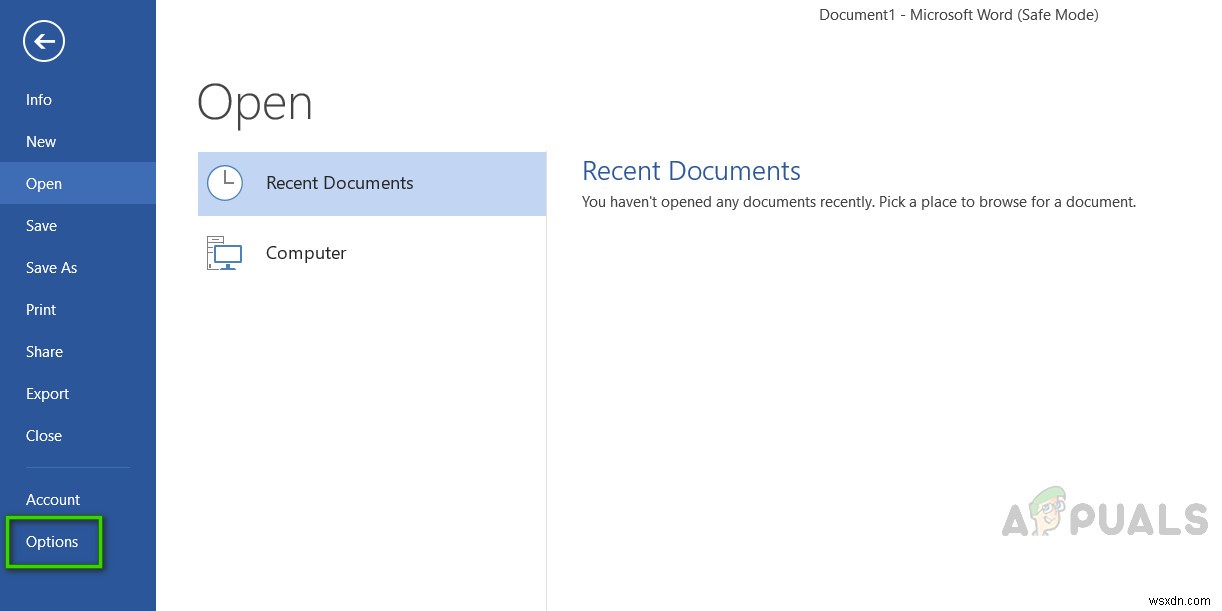Open the Computer monitor icon
Image resolution: width=1222 pixels, height=611 pixels.
point(224,253)
